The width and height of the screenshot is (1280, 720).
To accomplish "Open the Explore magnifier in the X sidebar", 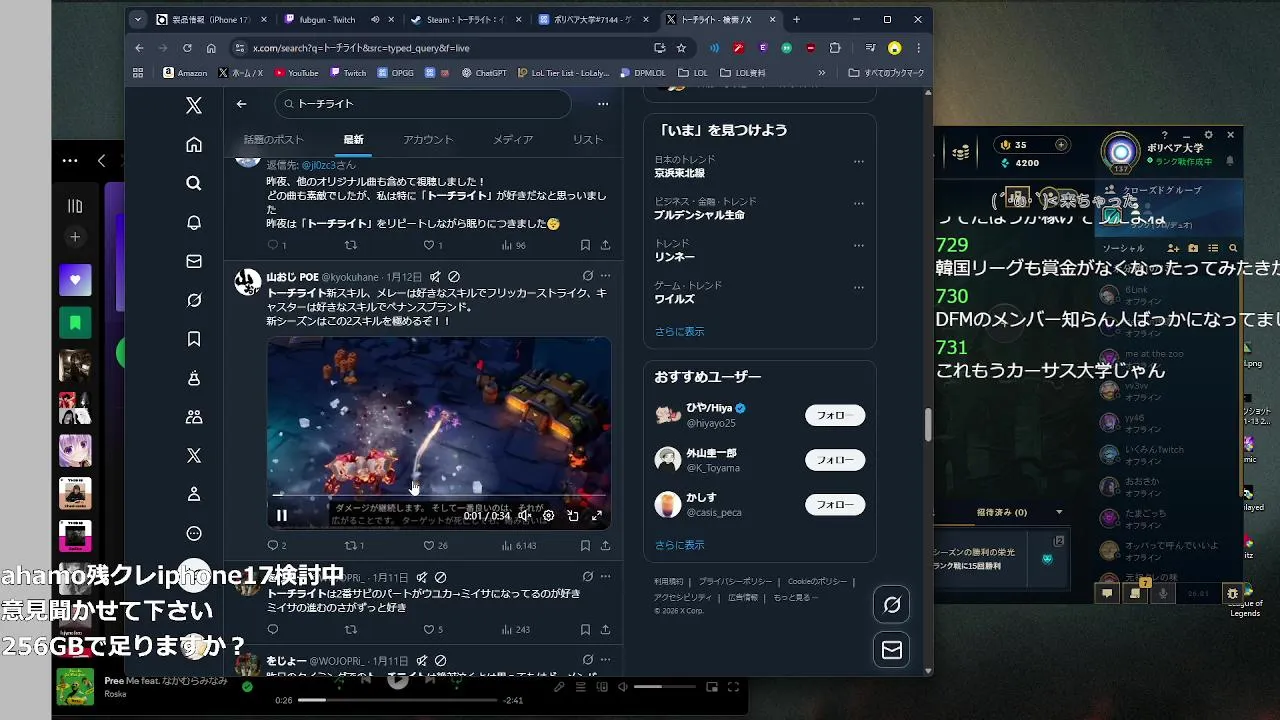I will (194, 183).
